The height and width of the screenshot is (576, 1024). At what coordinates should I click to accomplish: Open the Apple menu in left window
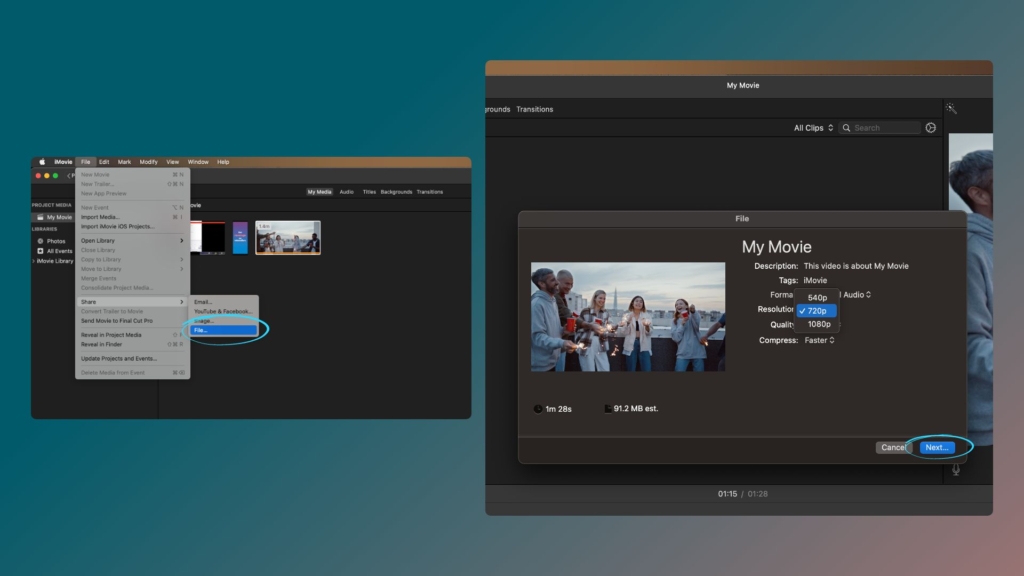point(42,162)
